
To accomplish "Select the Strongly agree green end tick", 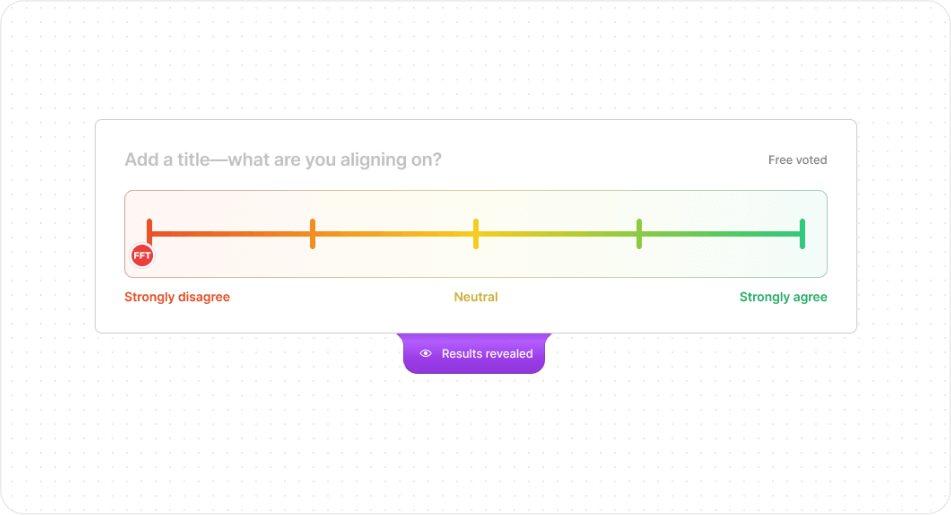I will coord(802,234).
